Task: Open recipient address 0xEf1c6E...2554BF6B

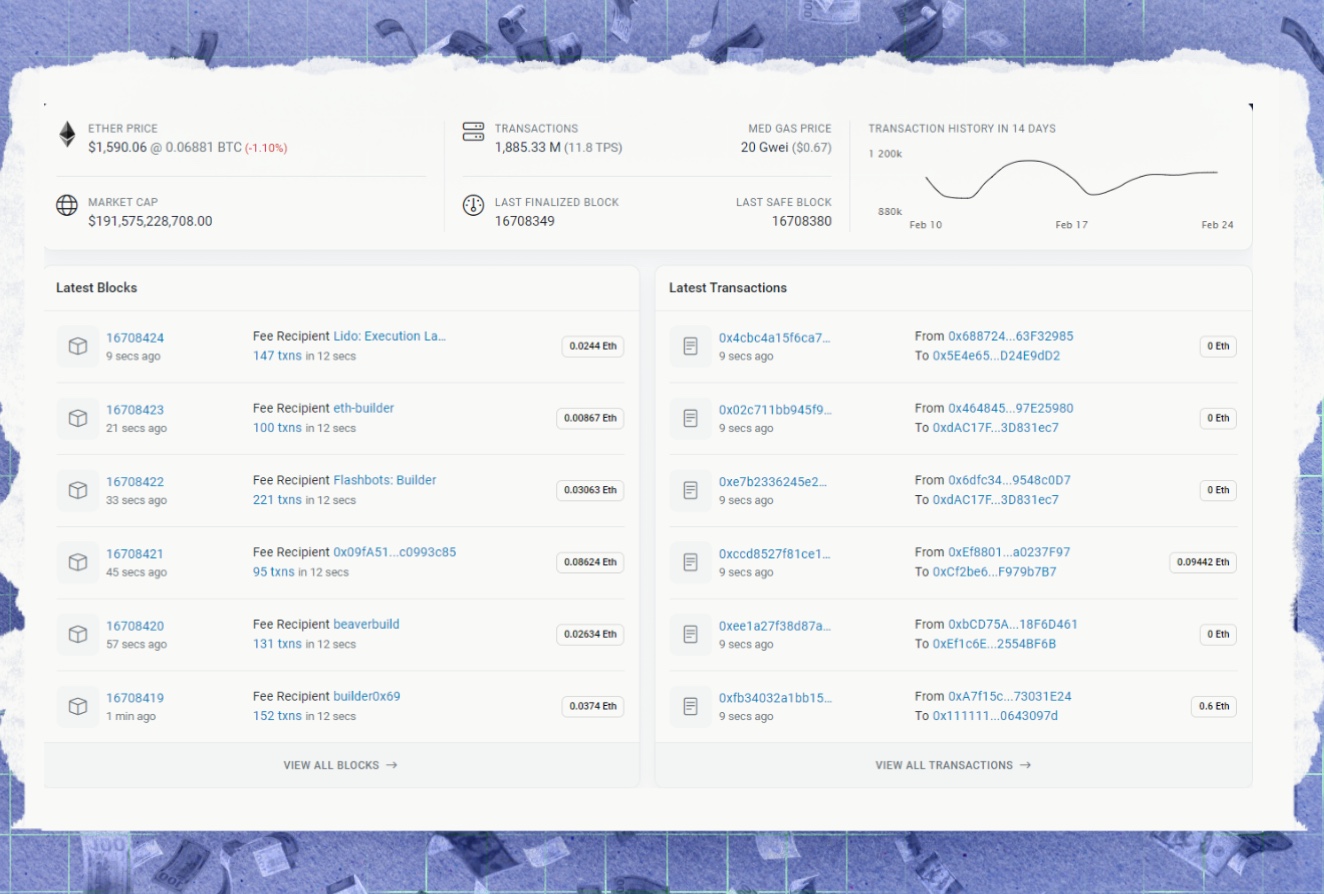Action: click(x=995, y=644)
